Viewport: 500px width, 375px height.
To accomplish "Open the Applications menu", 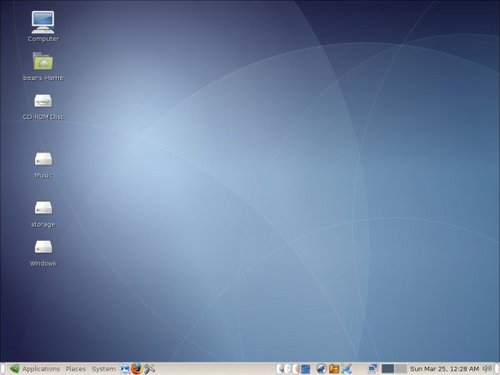I will (41, 369).
